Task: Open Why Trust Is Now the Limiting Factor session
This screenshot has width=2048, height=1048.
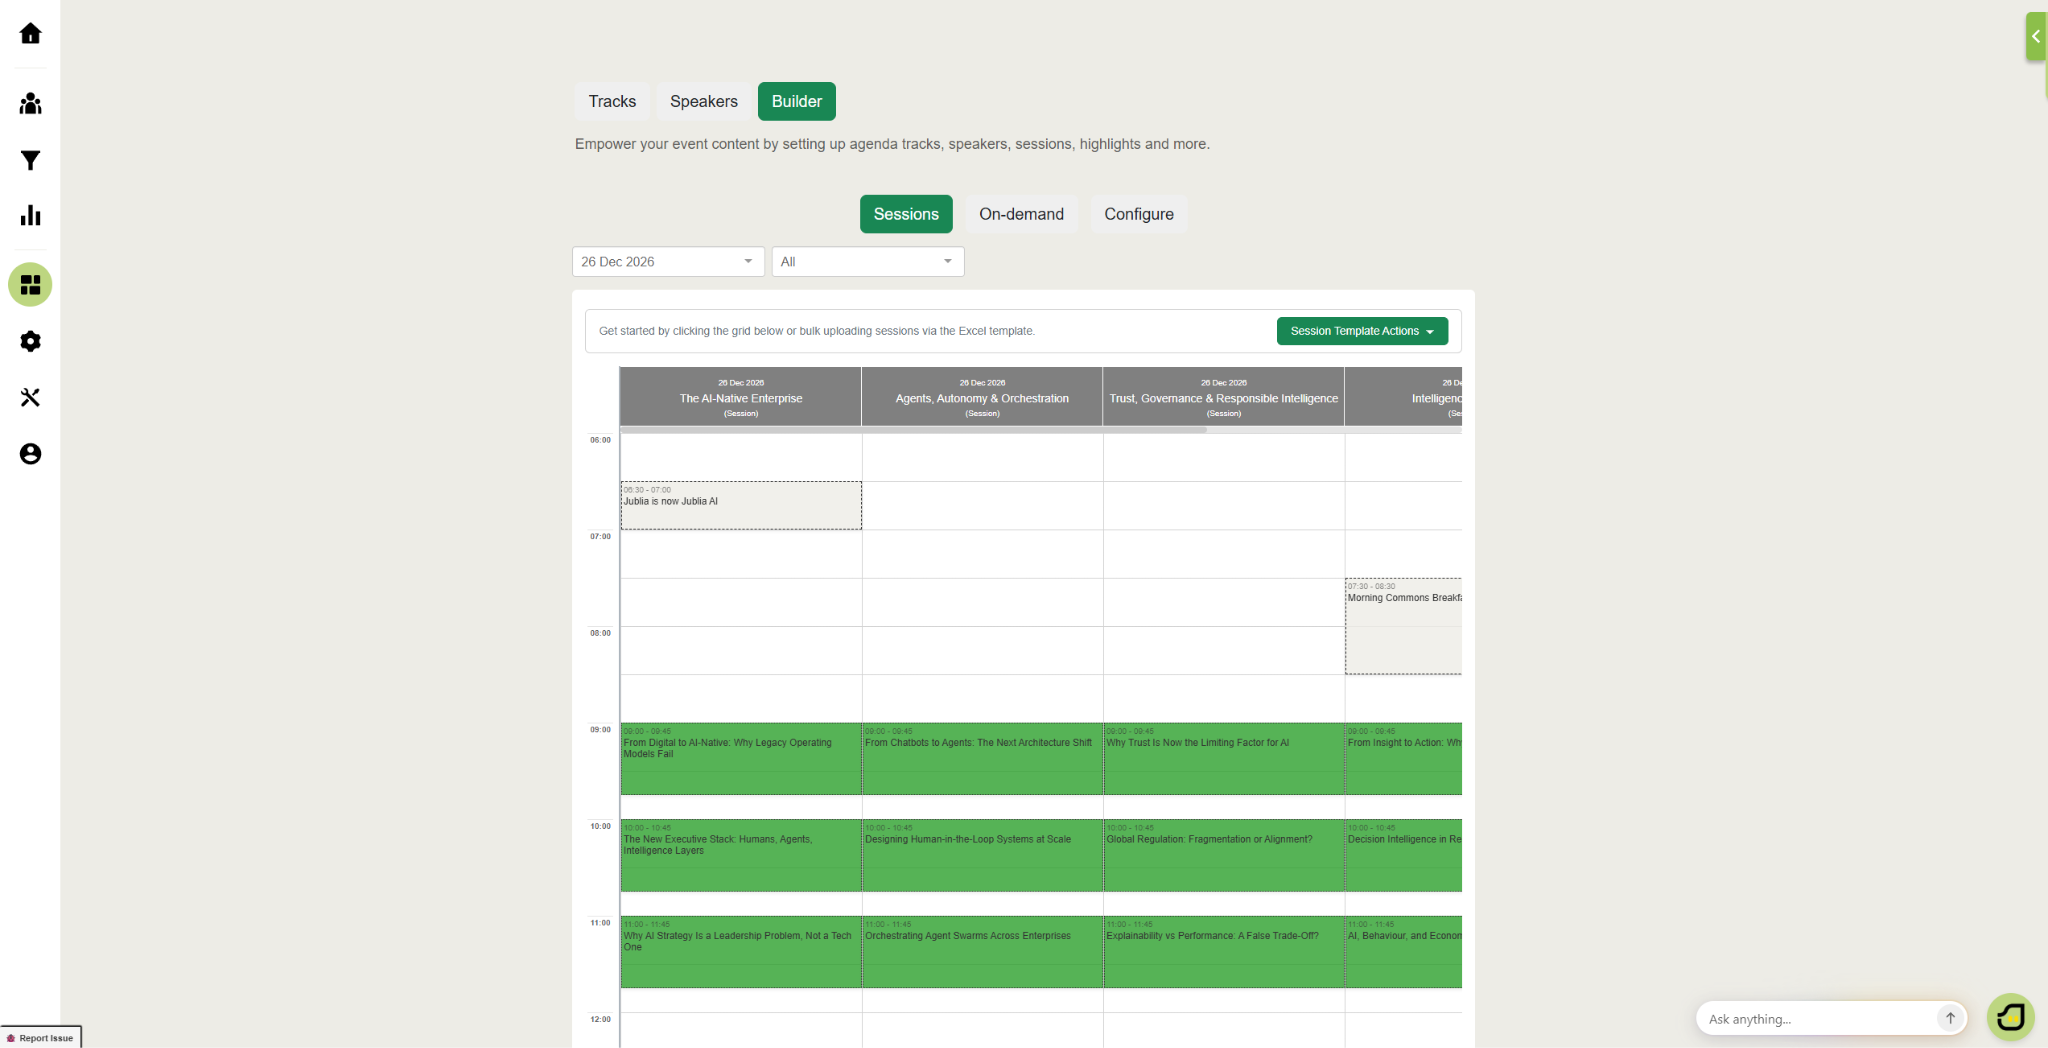Action: point(1224,759)
